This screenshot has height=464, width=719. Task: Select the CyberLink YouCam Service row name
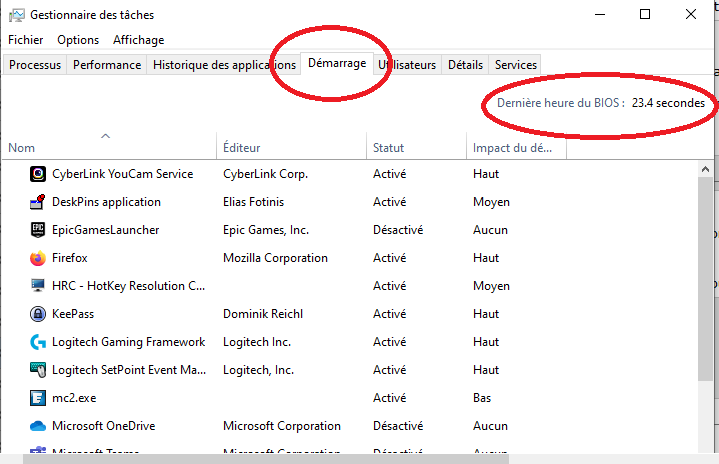click(x=122, y=174)
